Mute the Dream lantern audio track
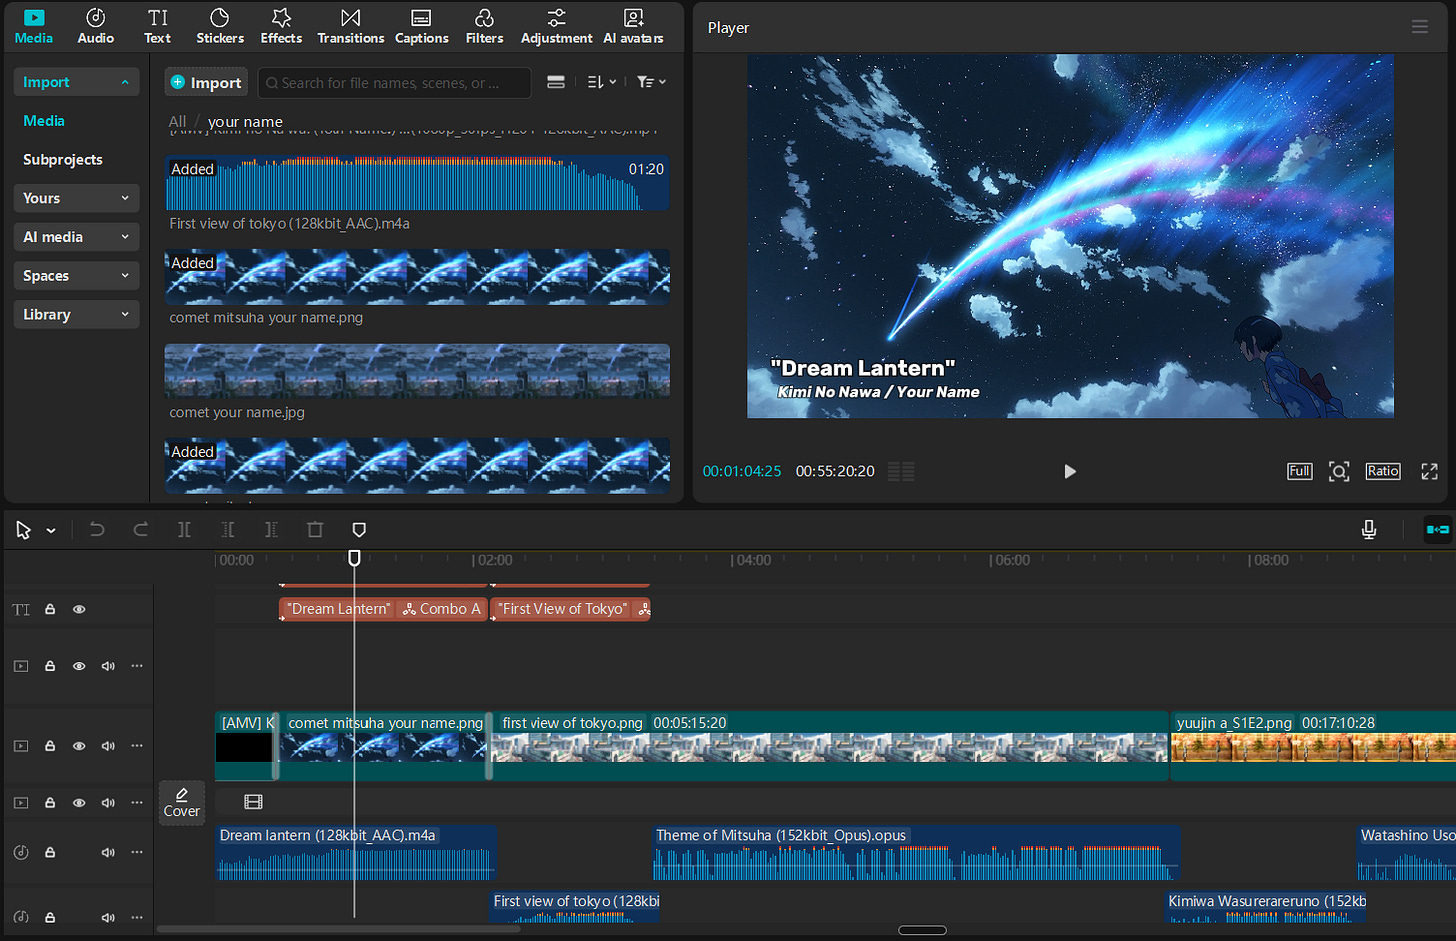 coord(108,853)
